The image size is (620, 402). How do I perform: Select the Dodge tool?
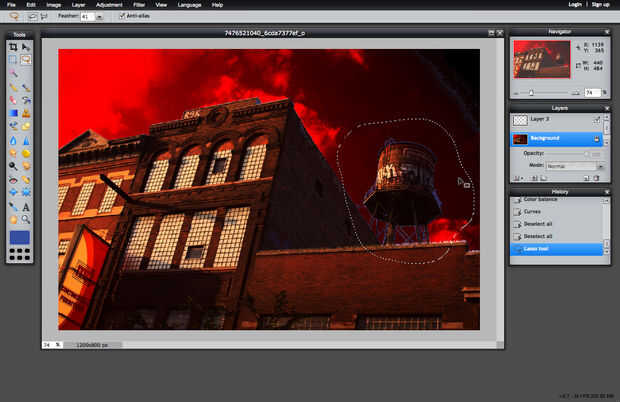pos(13,166)
